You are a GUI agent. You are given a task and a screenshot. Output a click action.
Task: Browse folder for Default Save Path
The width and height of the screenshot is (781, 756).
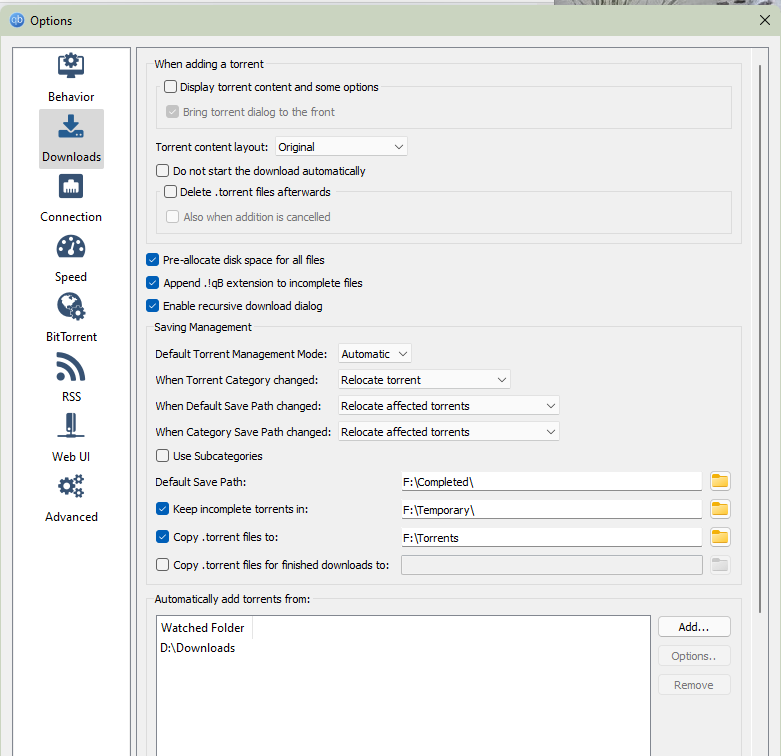(x=720, y=481)
